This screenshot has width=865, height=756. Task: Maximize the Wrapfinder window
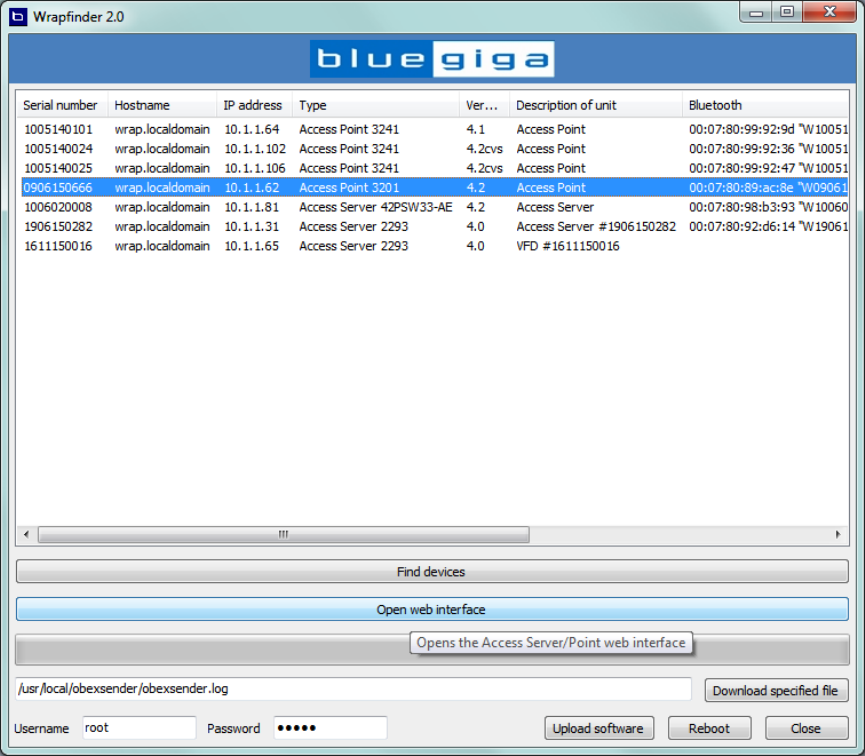[787, 12]
